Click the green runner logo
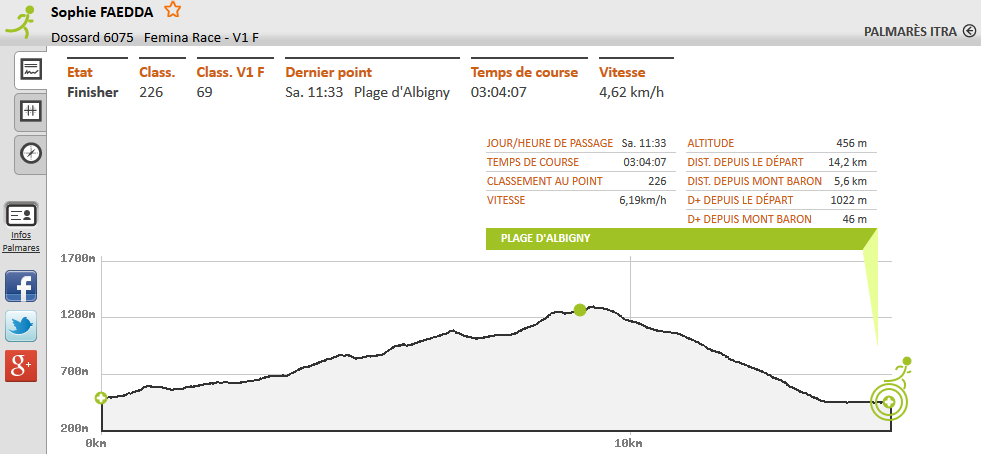The width and height of the screenshot is (981, 454). point(18,22)
